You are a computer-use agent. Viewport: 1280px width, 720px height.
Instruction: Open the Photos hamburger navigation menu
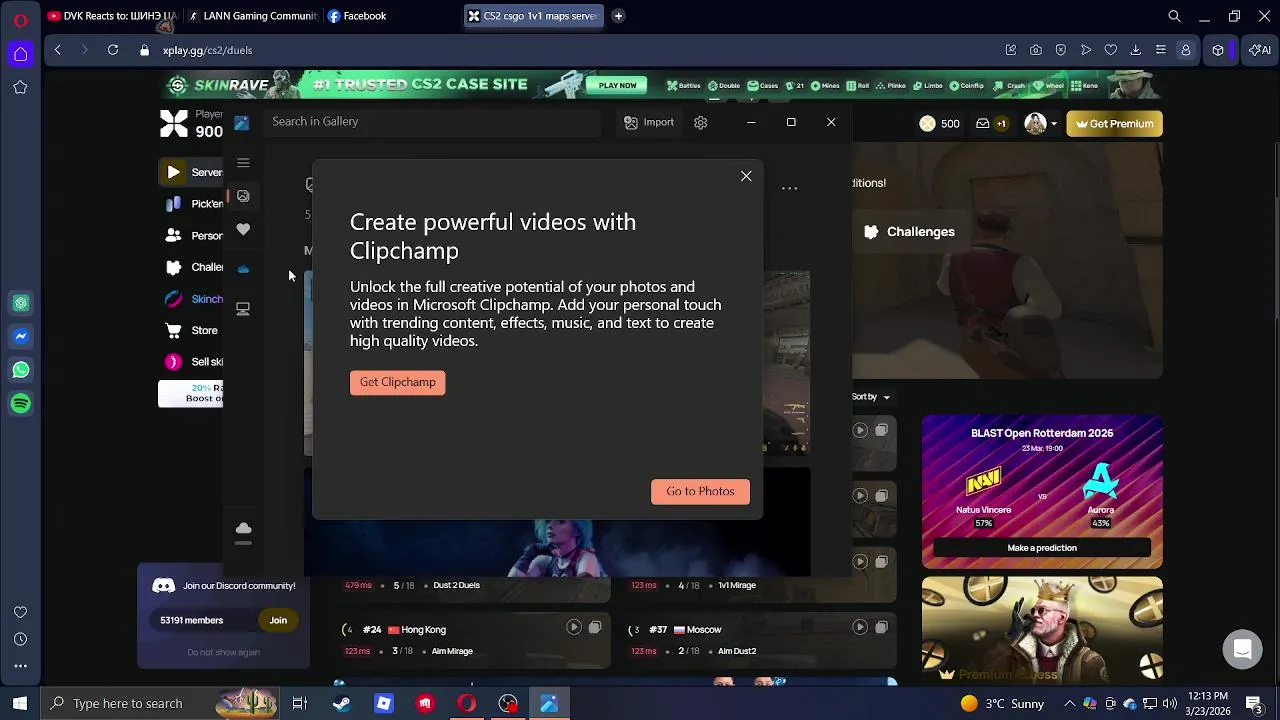pyautogui.click(x=243, y=163)
